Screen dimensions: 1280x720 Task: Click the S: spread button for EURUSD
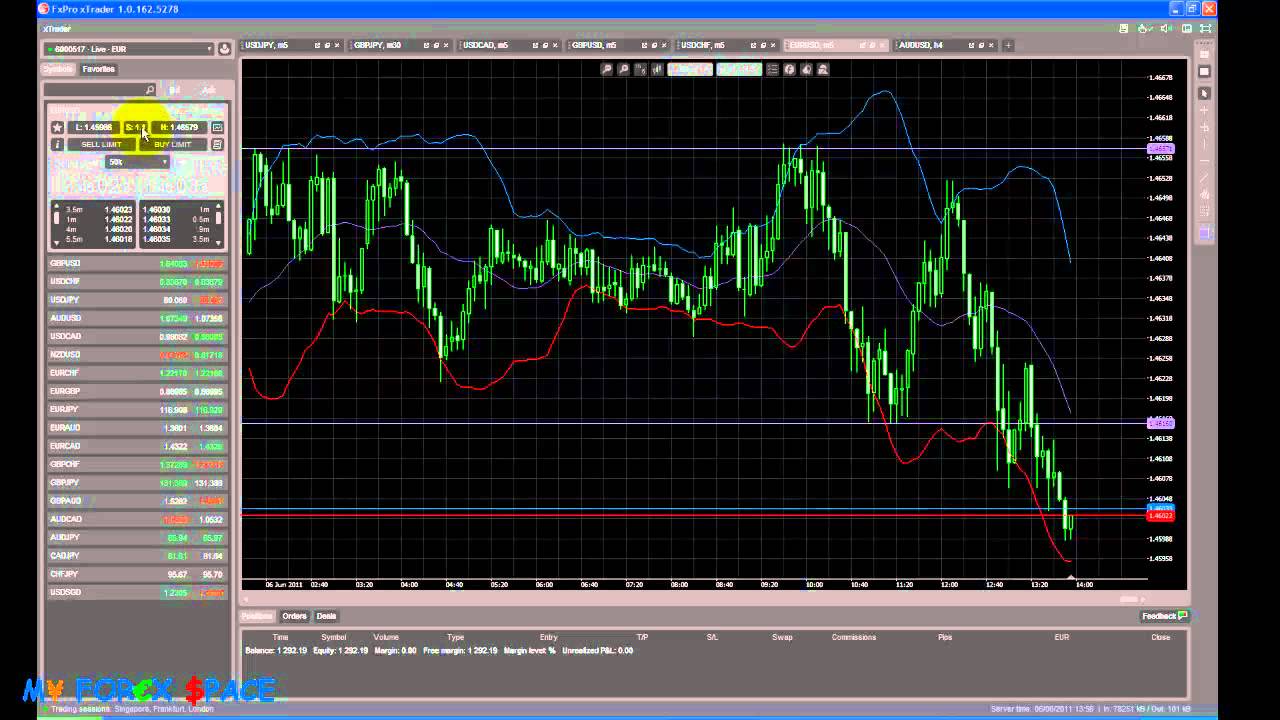pyautogui.click(x=136, y=128)
